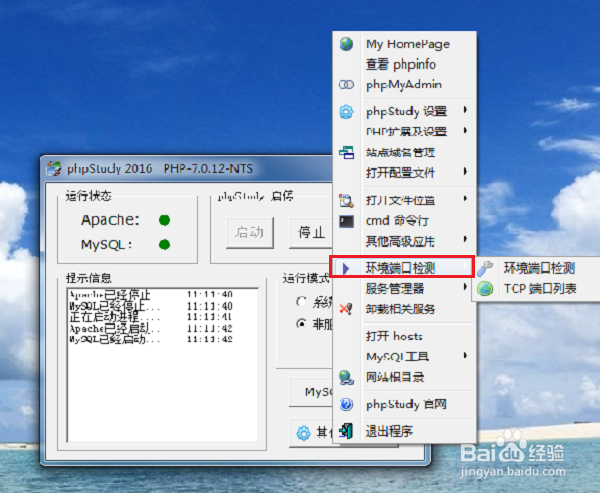Click the 'MySQL:' status label

tap(107, 244)
